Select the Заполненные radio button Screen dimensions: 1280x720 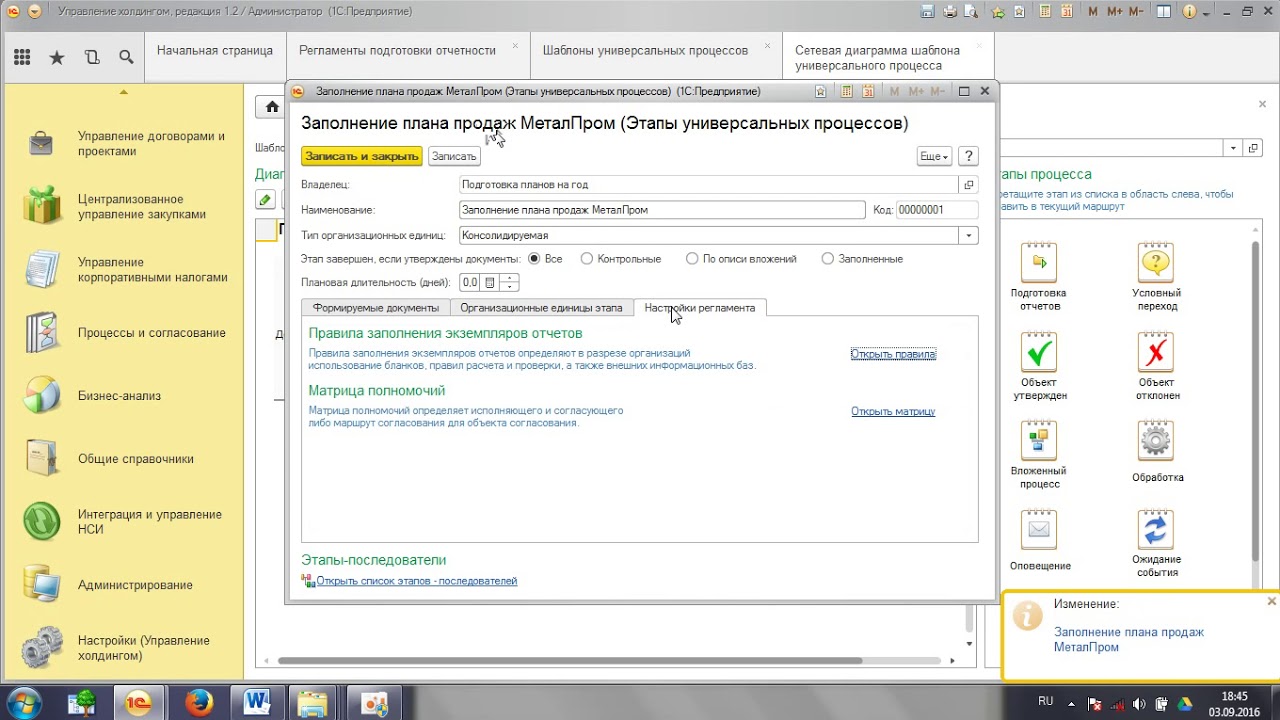[x=827, y=259]
